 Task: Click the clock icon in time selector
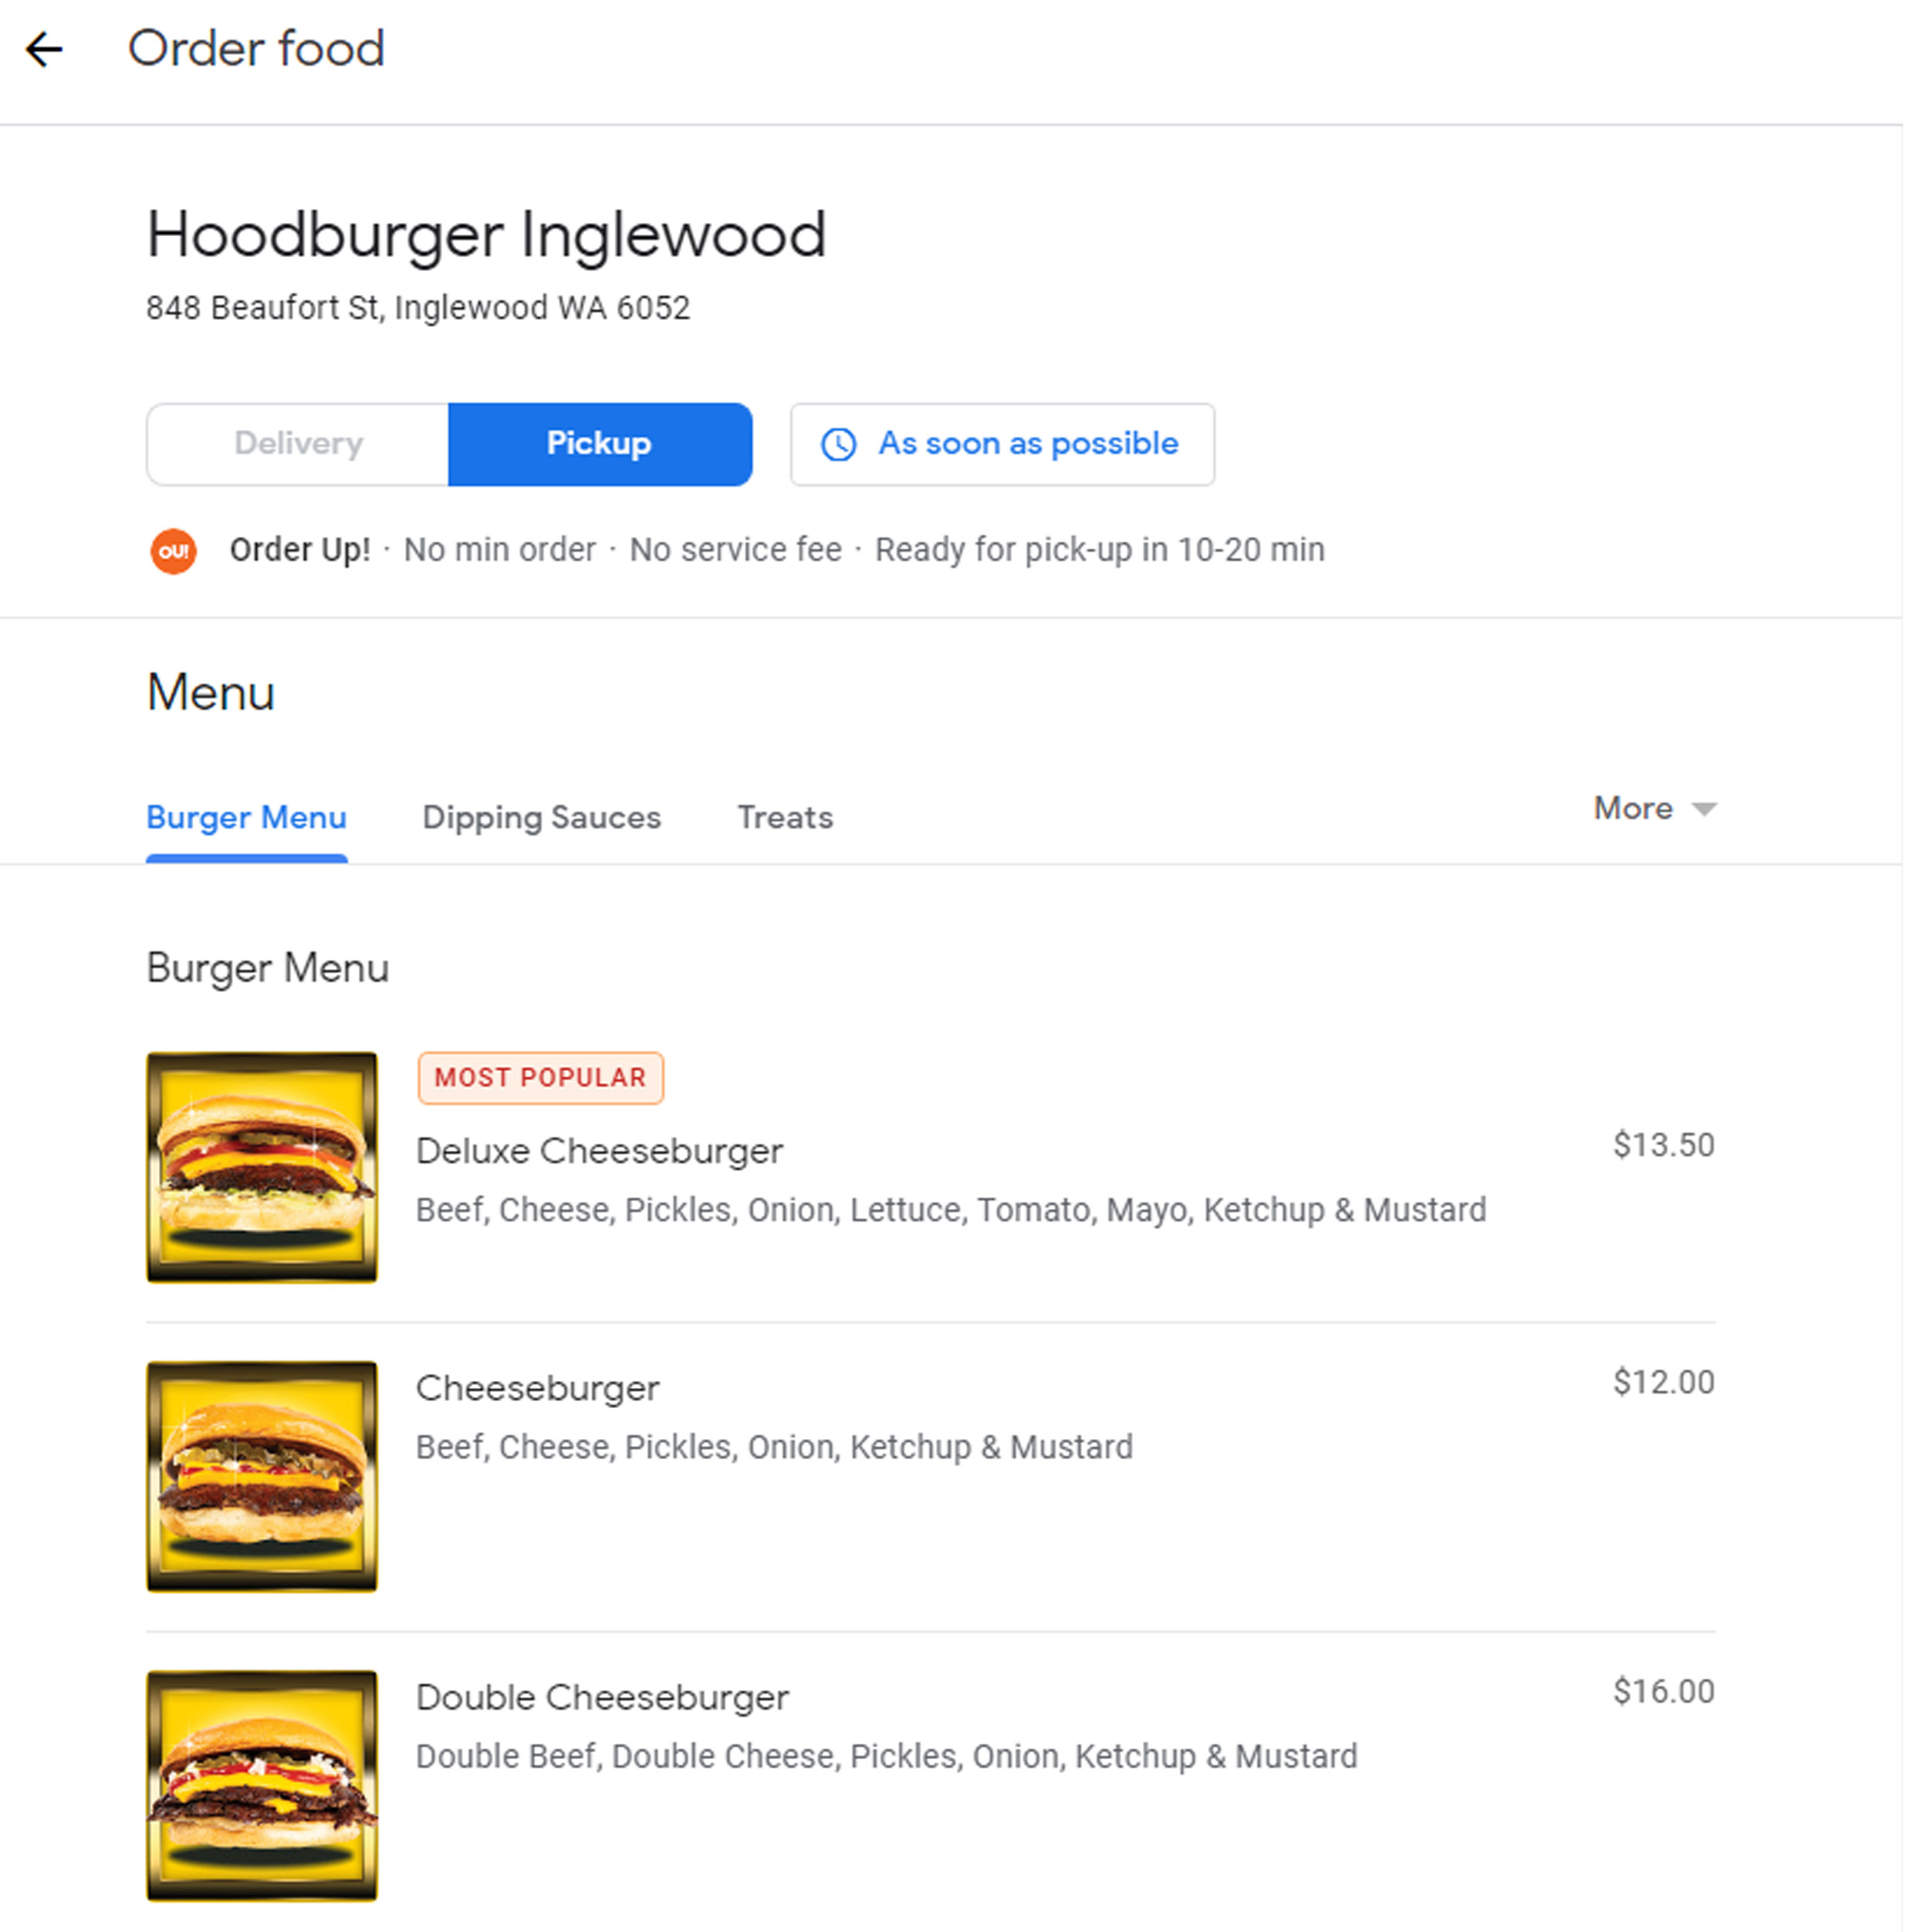(x=838, y=444)
